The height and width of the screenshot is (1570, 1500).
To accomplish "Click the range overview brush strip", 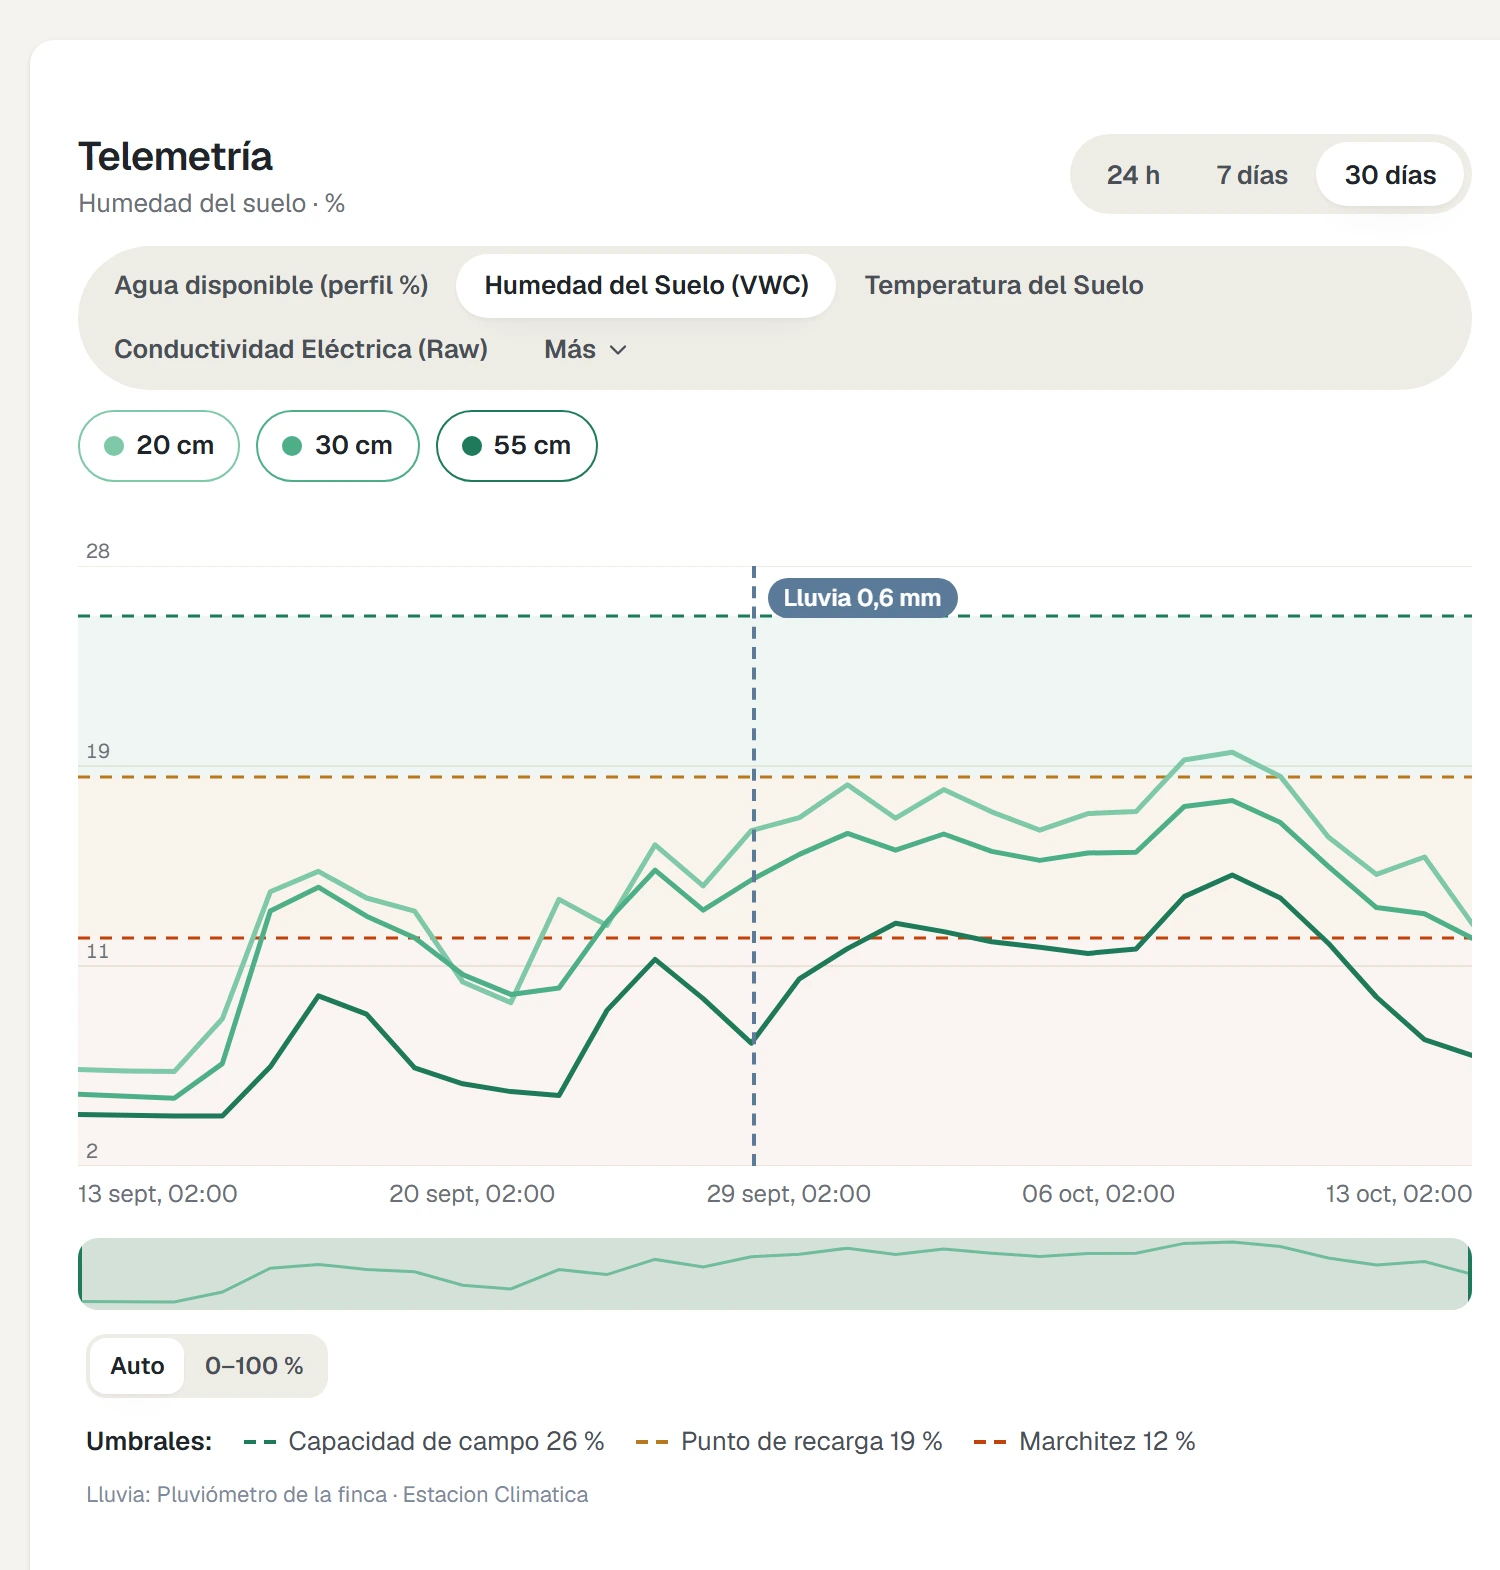I will (x=775, y=1274).
